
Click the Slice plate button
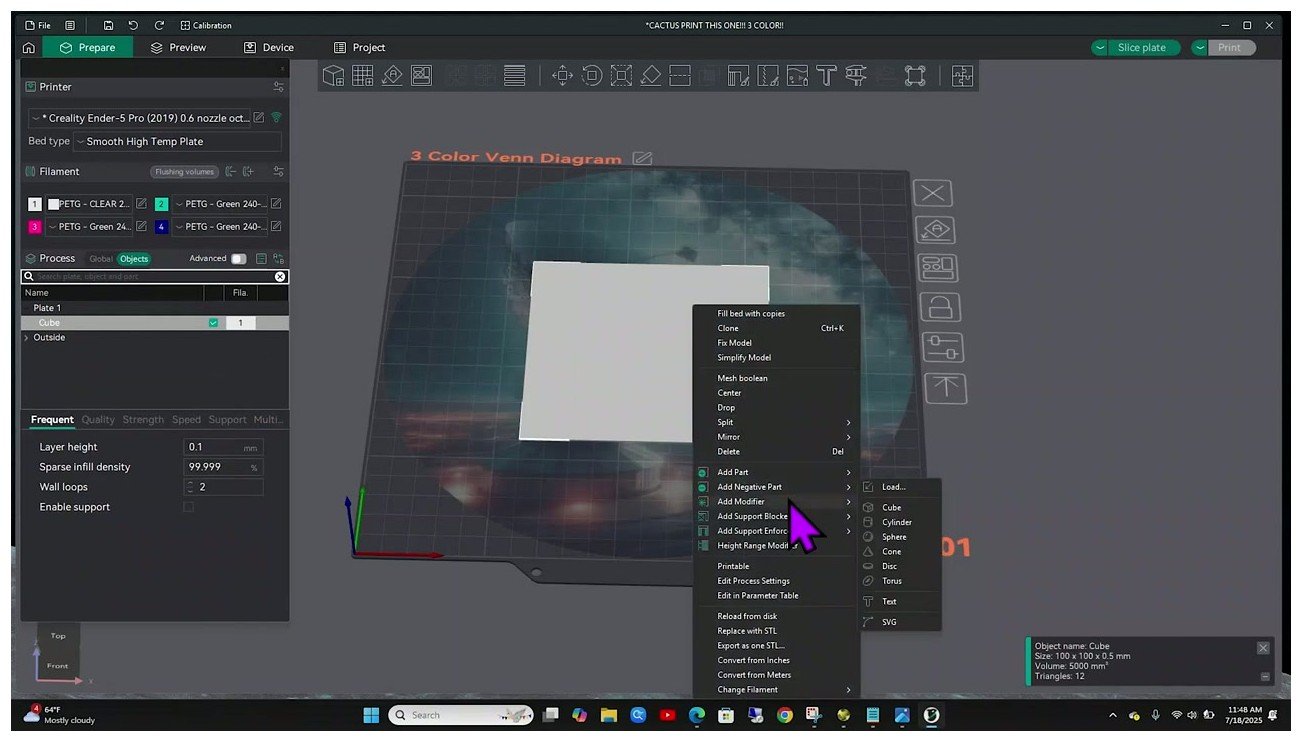(1142, 47)
